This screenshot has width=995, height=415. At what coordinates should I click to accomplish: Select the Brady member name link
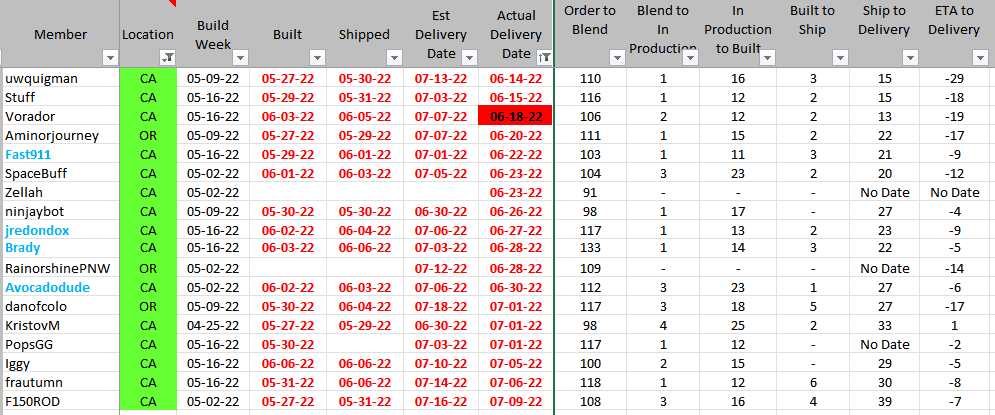click(23, 249)
